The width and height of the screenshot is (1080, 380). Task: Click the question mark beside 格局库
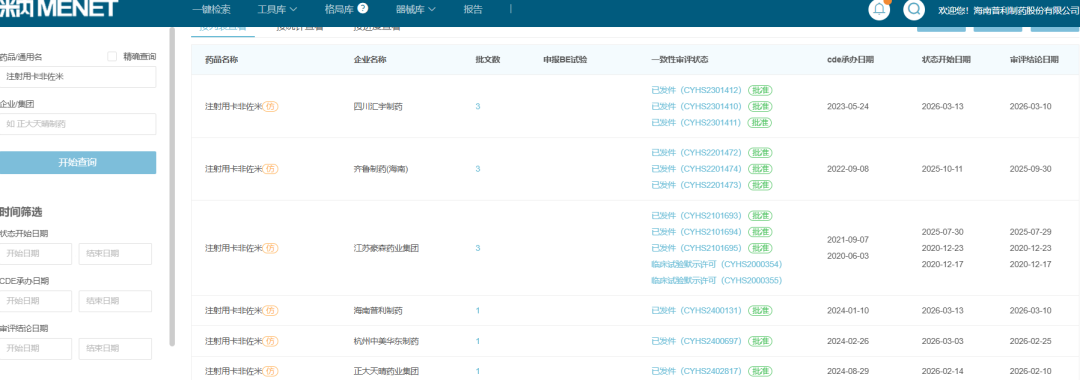tap(363, 9)
